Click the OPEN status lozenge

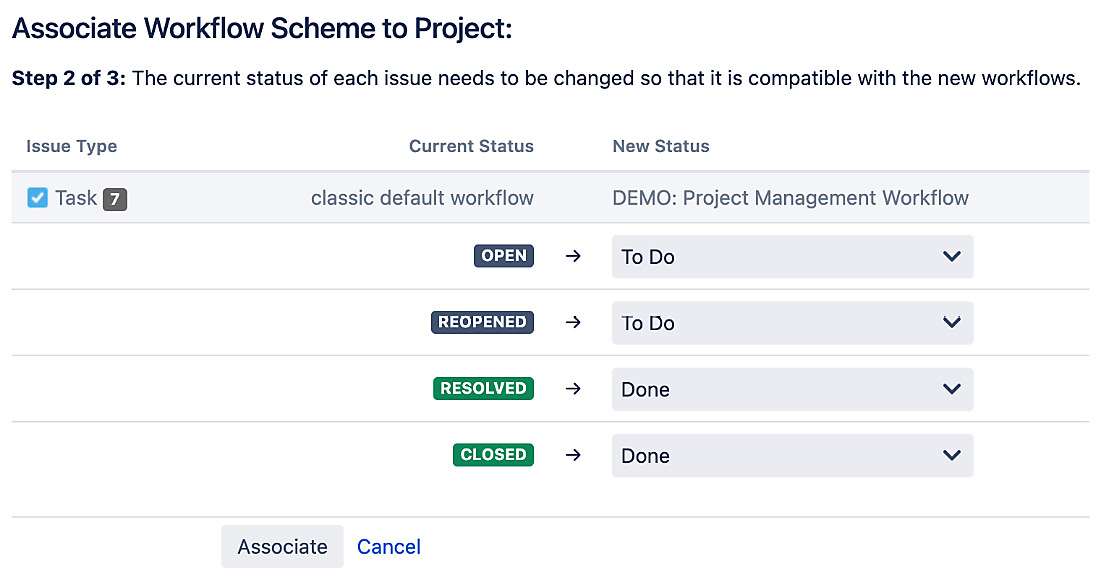[503, 256]
